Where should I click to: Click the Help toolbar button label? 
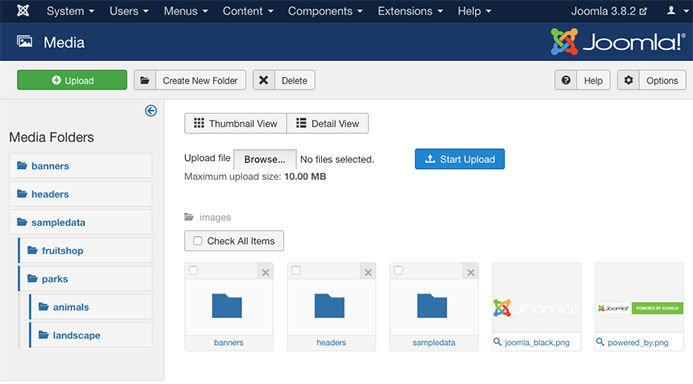[593, 80]
